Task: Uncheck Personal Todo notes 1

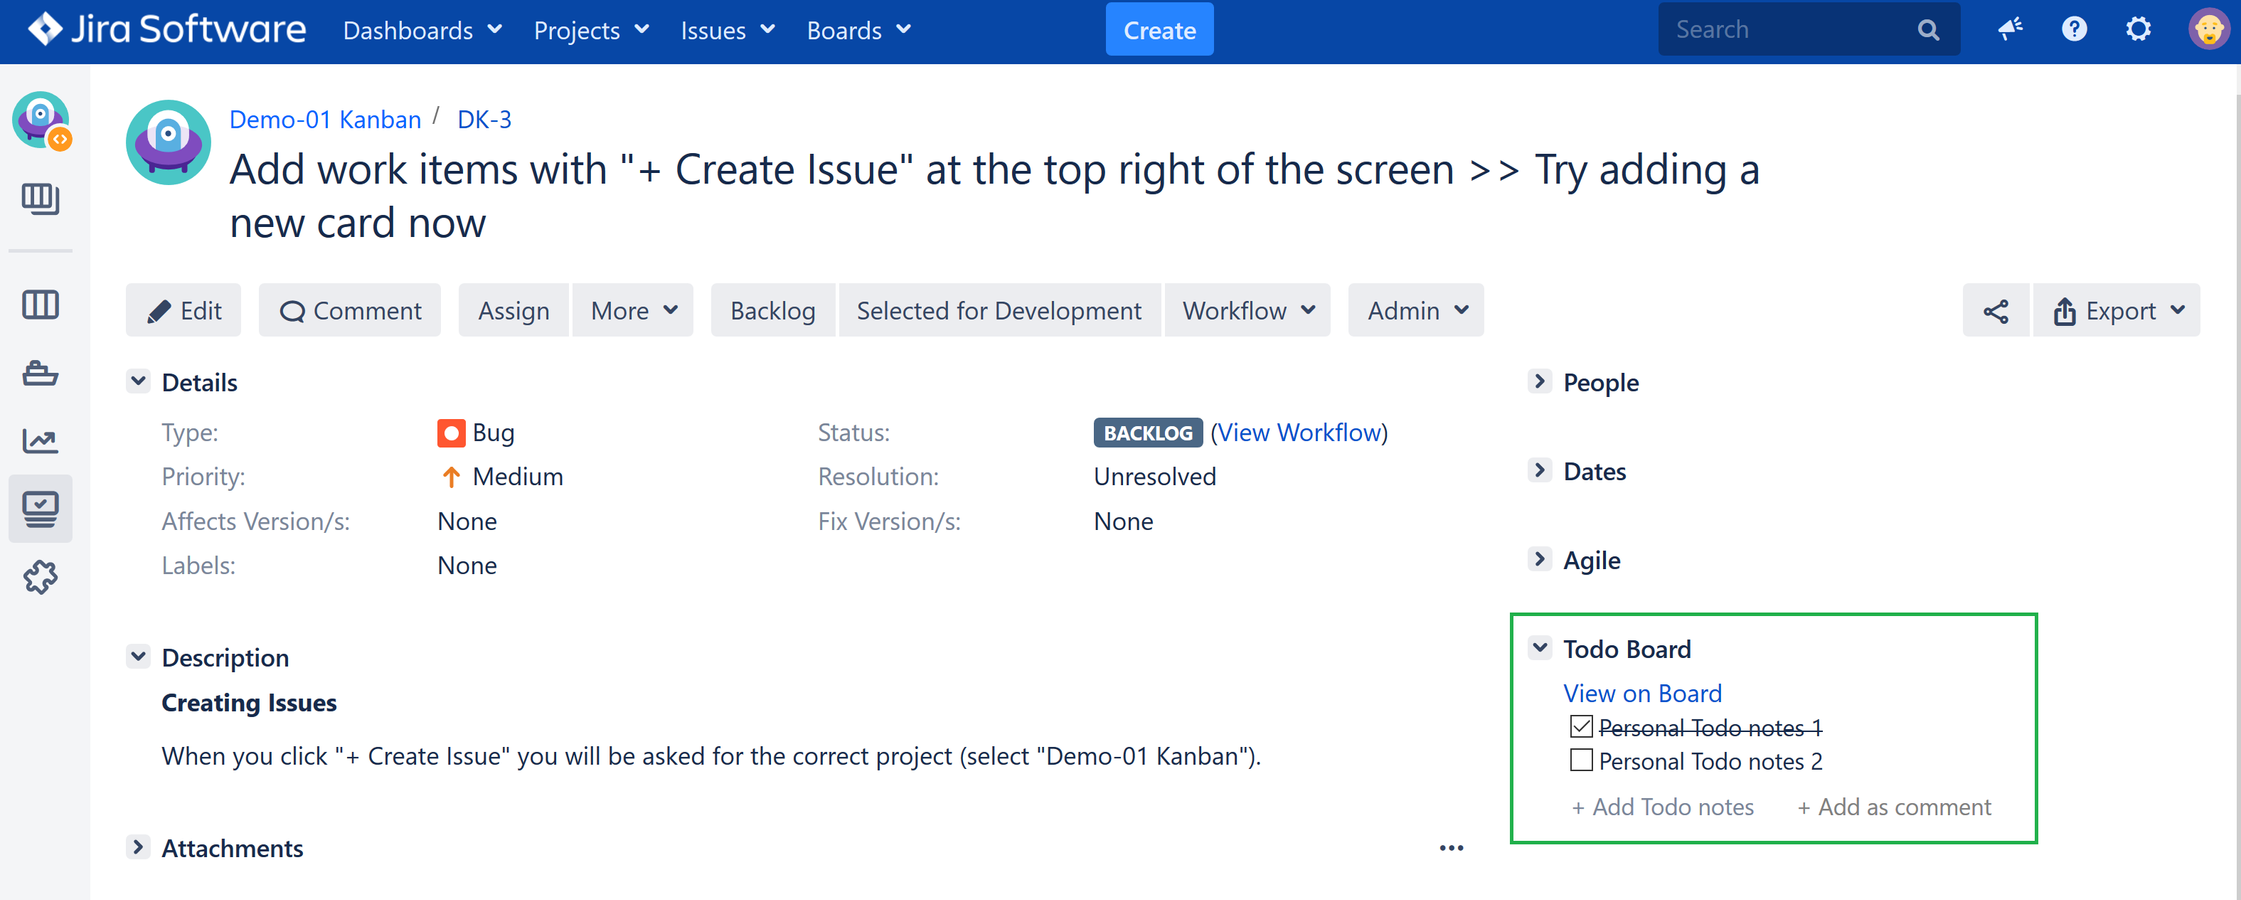Action: [1581, 726]
